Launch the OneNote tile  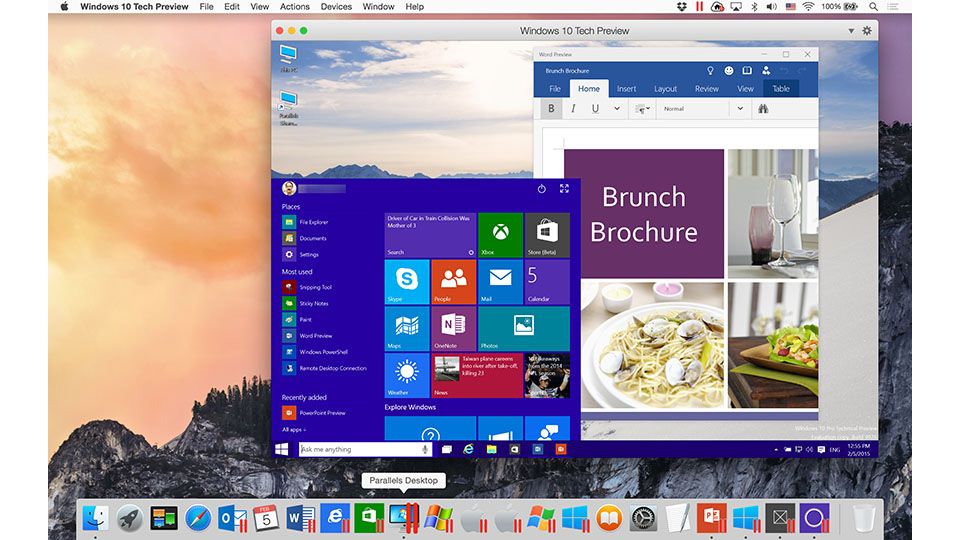454,328
